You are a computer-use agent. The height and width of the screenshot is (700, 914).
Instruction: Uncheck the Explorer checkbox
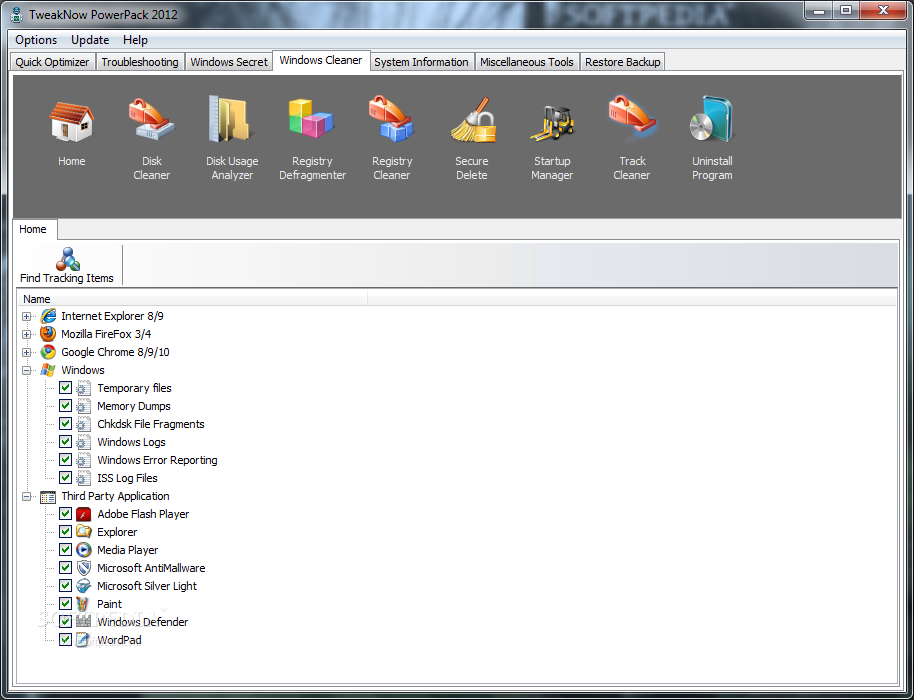click(x=65, y=532)
